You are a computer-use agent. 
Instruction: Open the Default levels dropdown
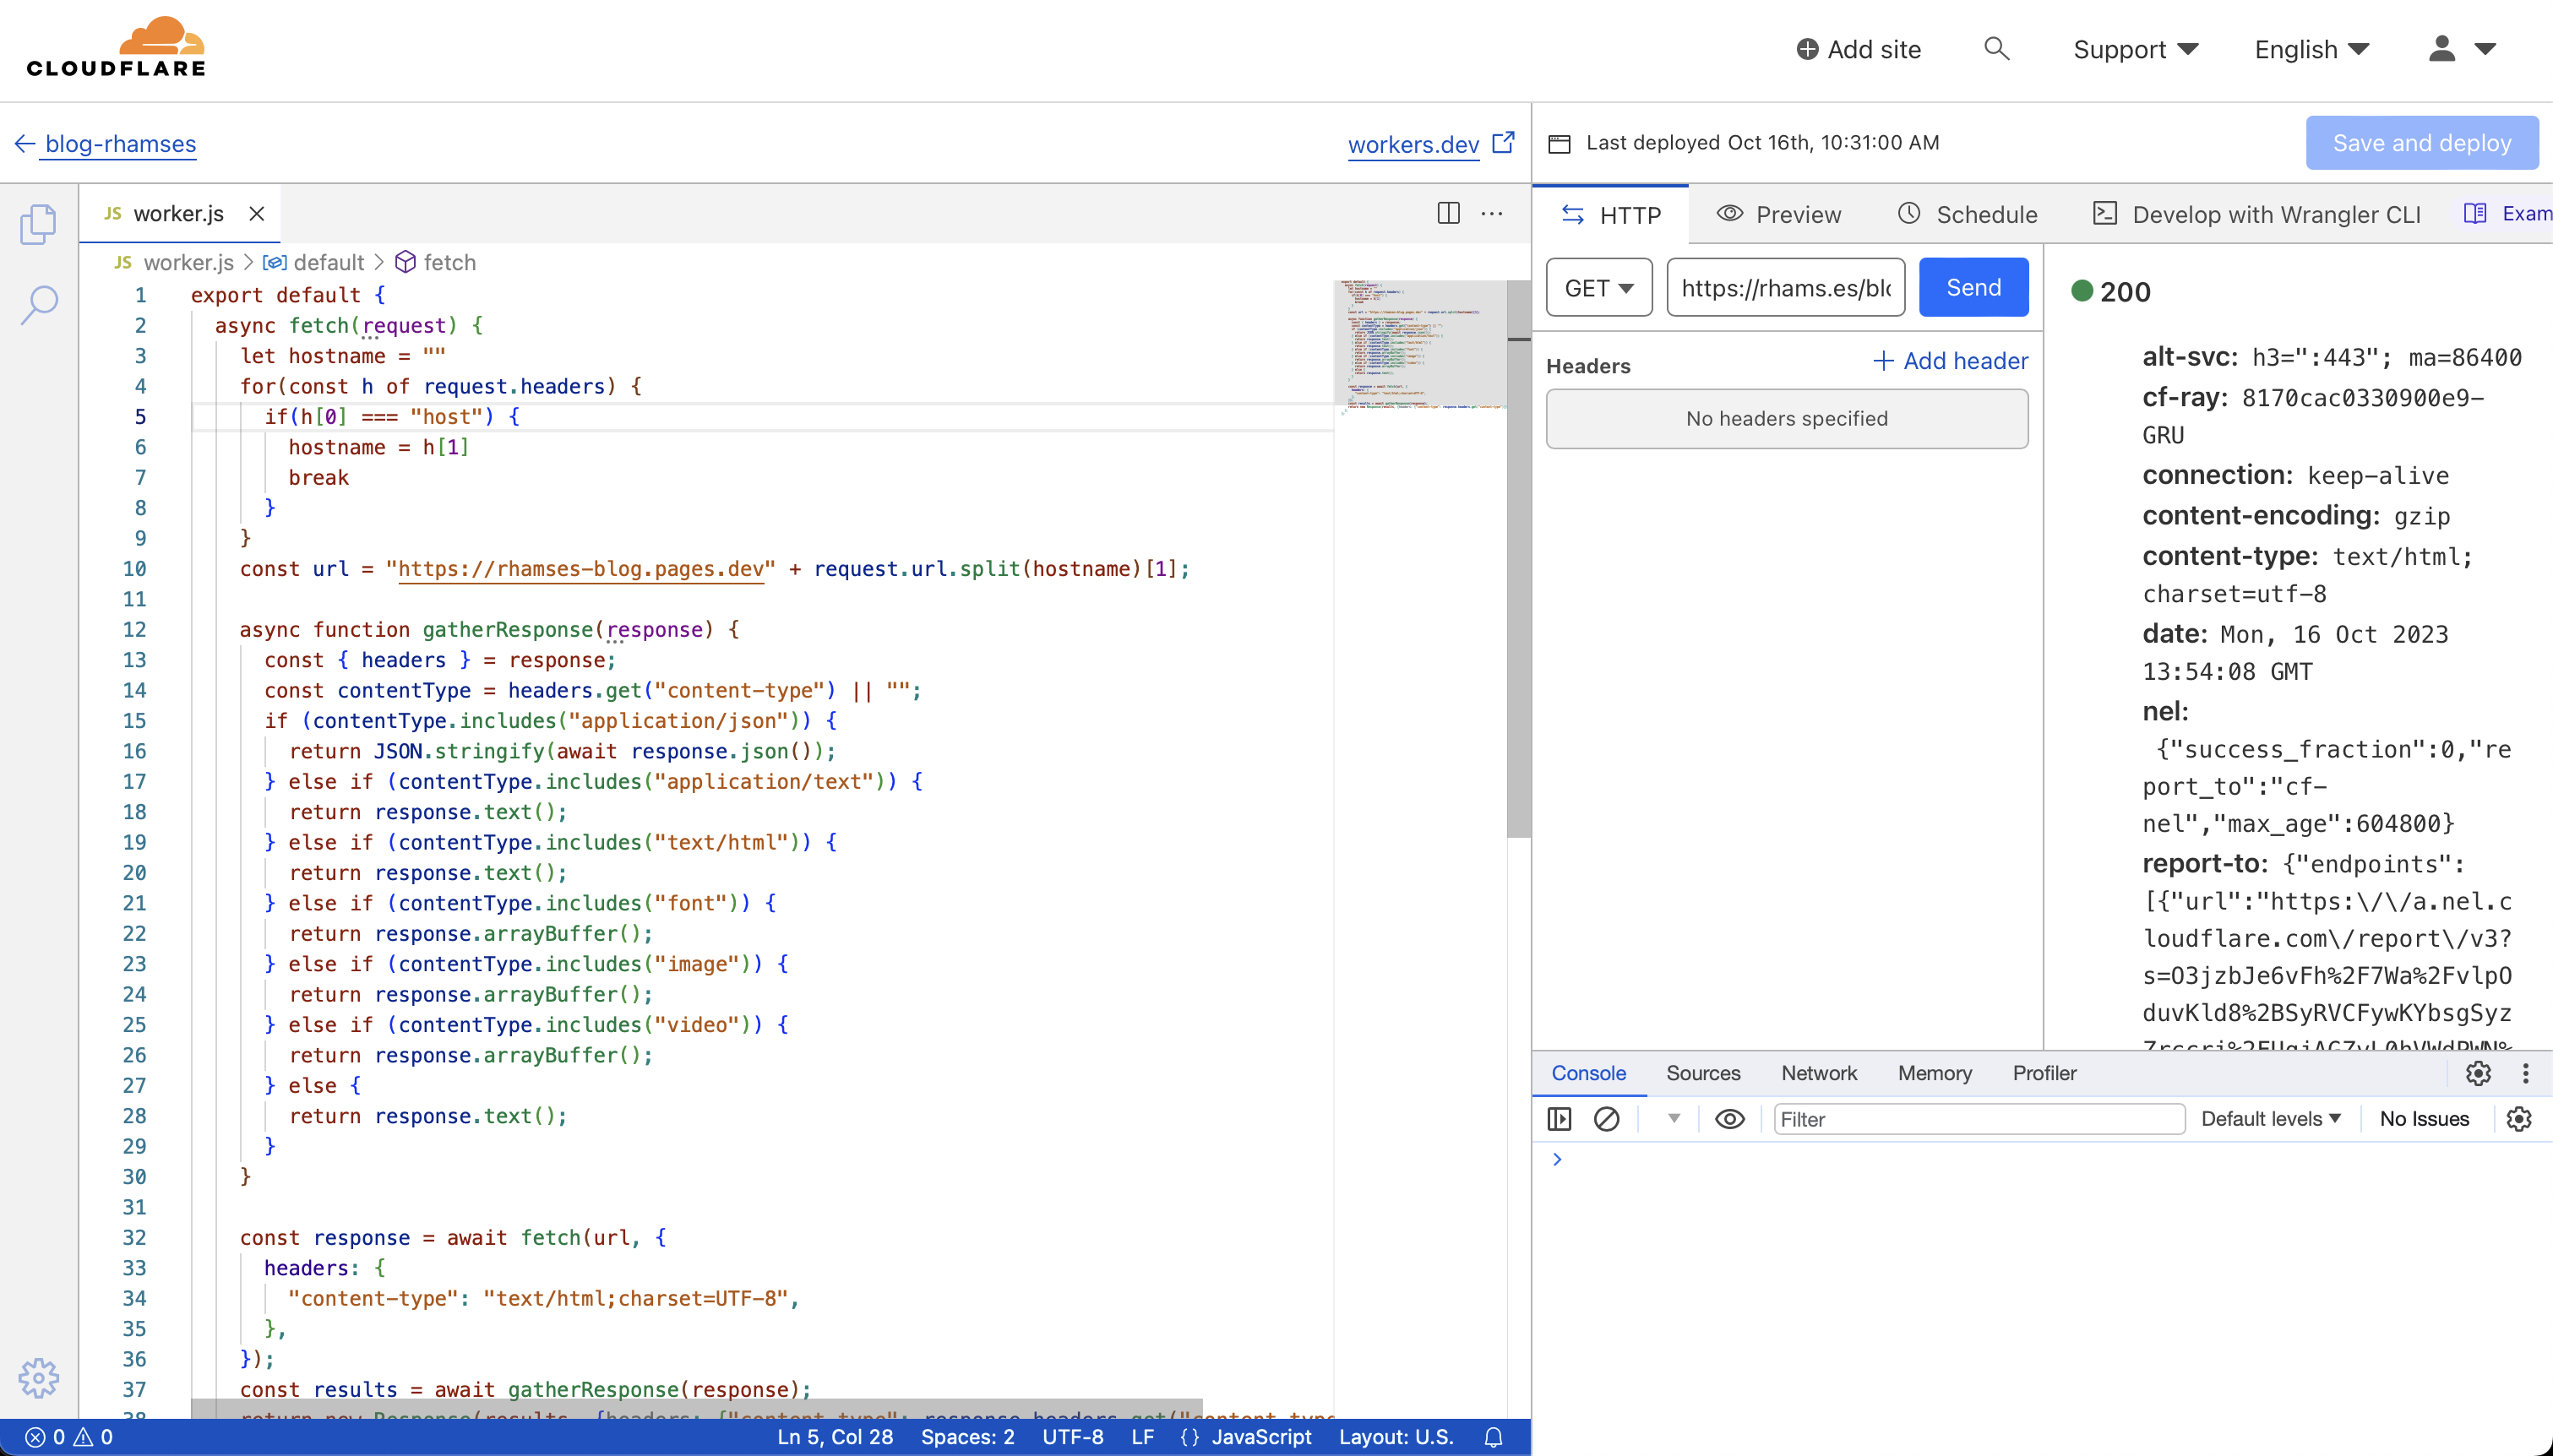coord(2270,1118)
